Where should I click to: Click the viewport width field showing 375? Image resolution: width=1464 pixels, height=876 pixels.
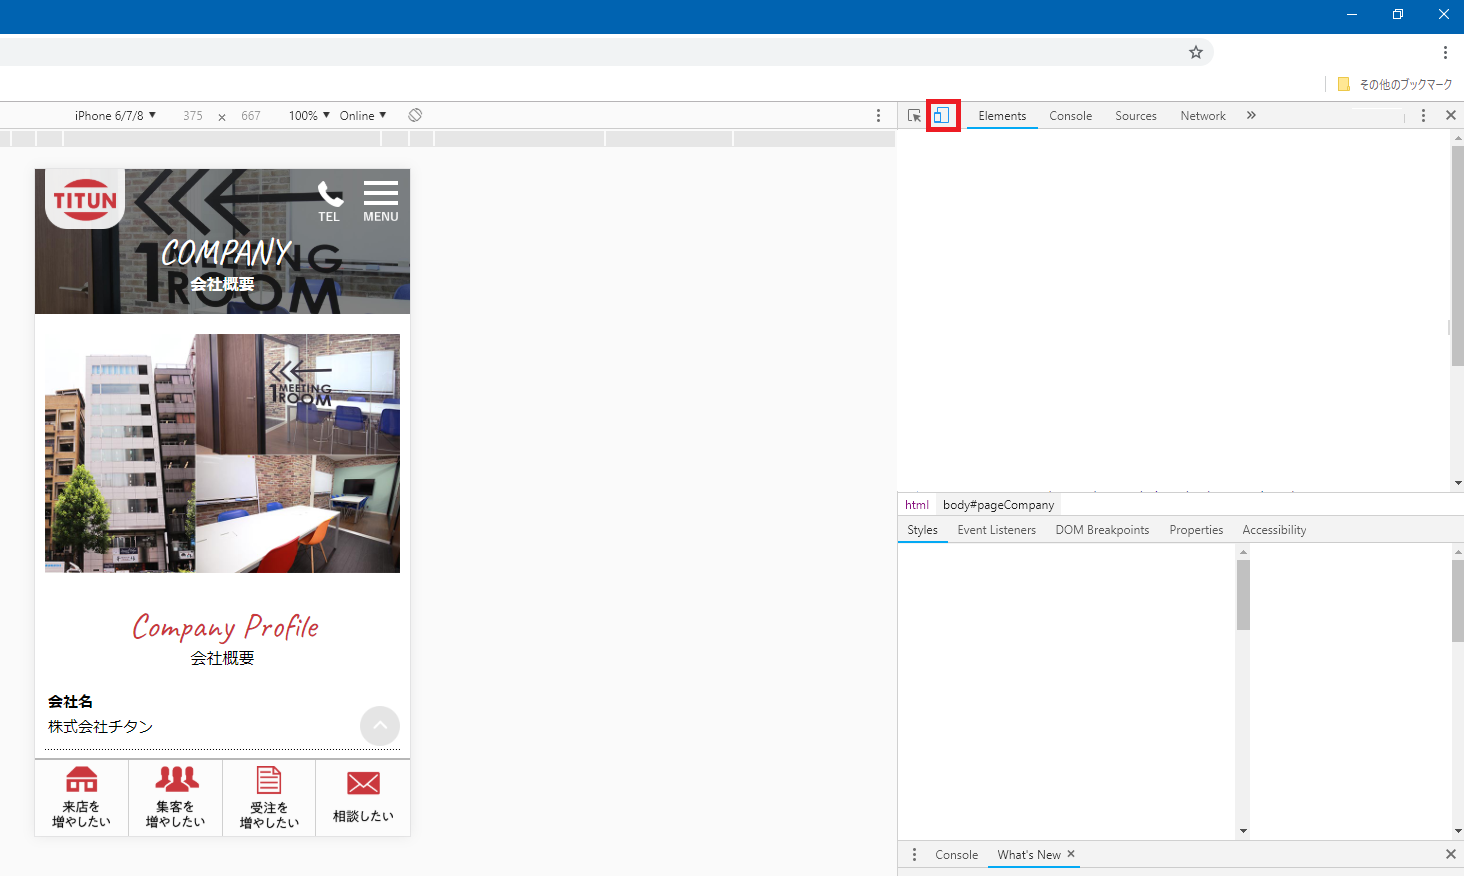(193, 116)
